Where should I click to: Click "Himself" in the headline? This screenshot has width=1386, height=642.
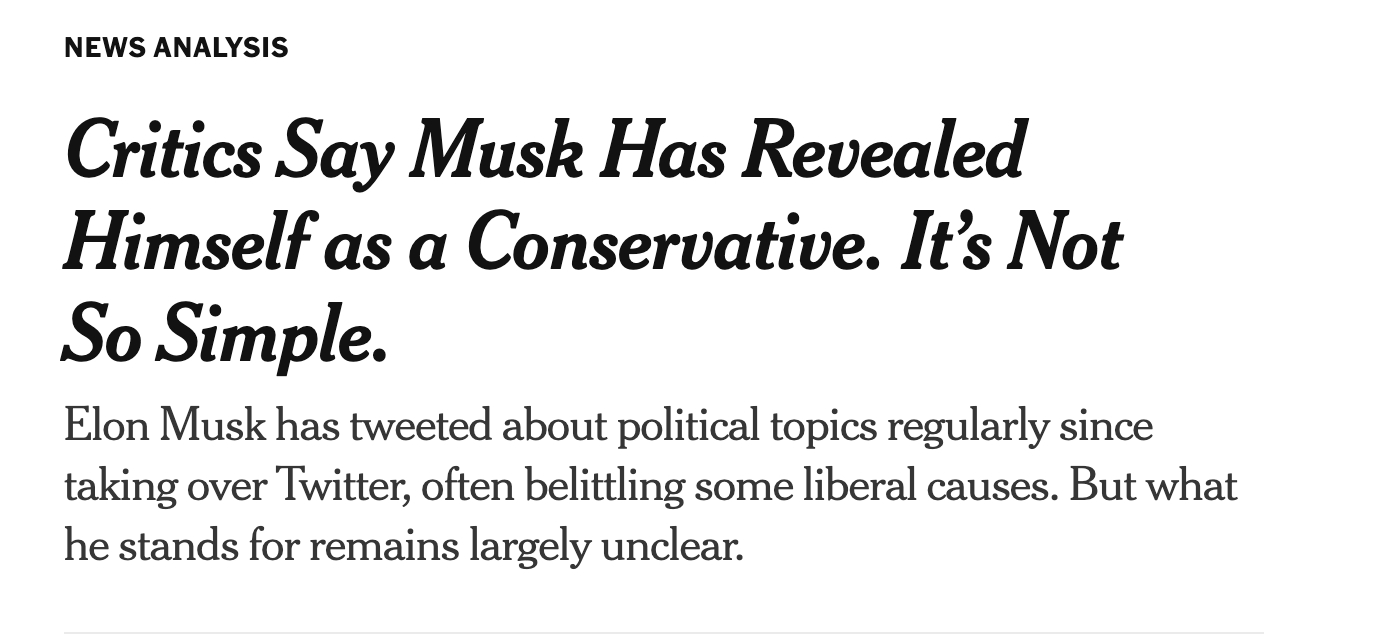click(x=183, y=243)
